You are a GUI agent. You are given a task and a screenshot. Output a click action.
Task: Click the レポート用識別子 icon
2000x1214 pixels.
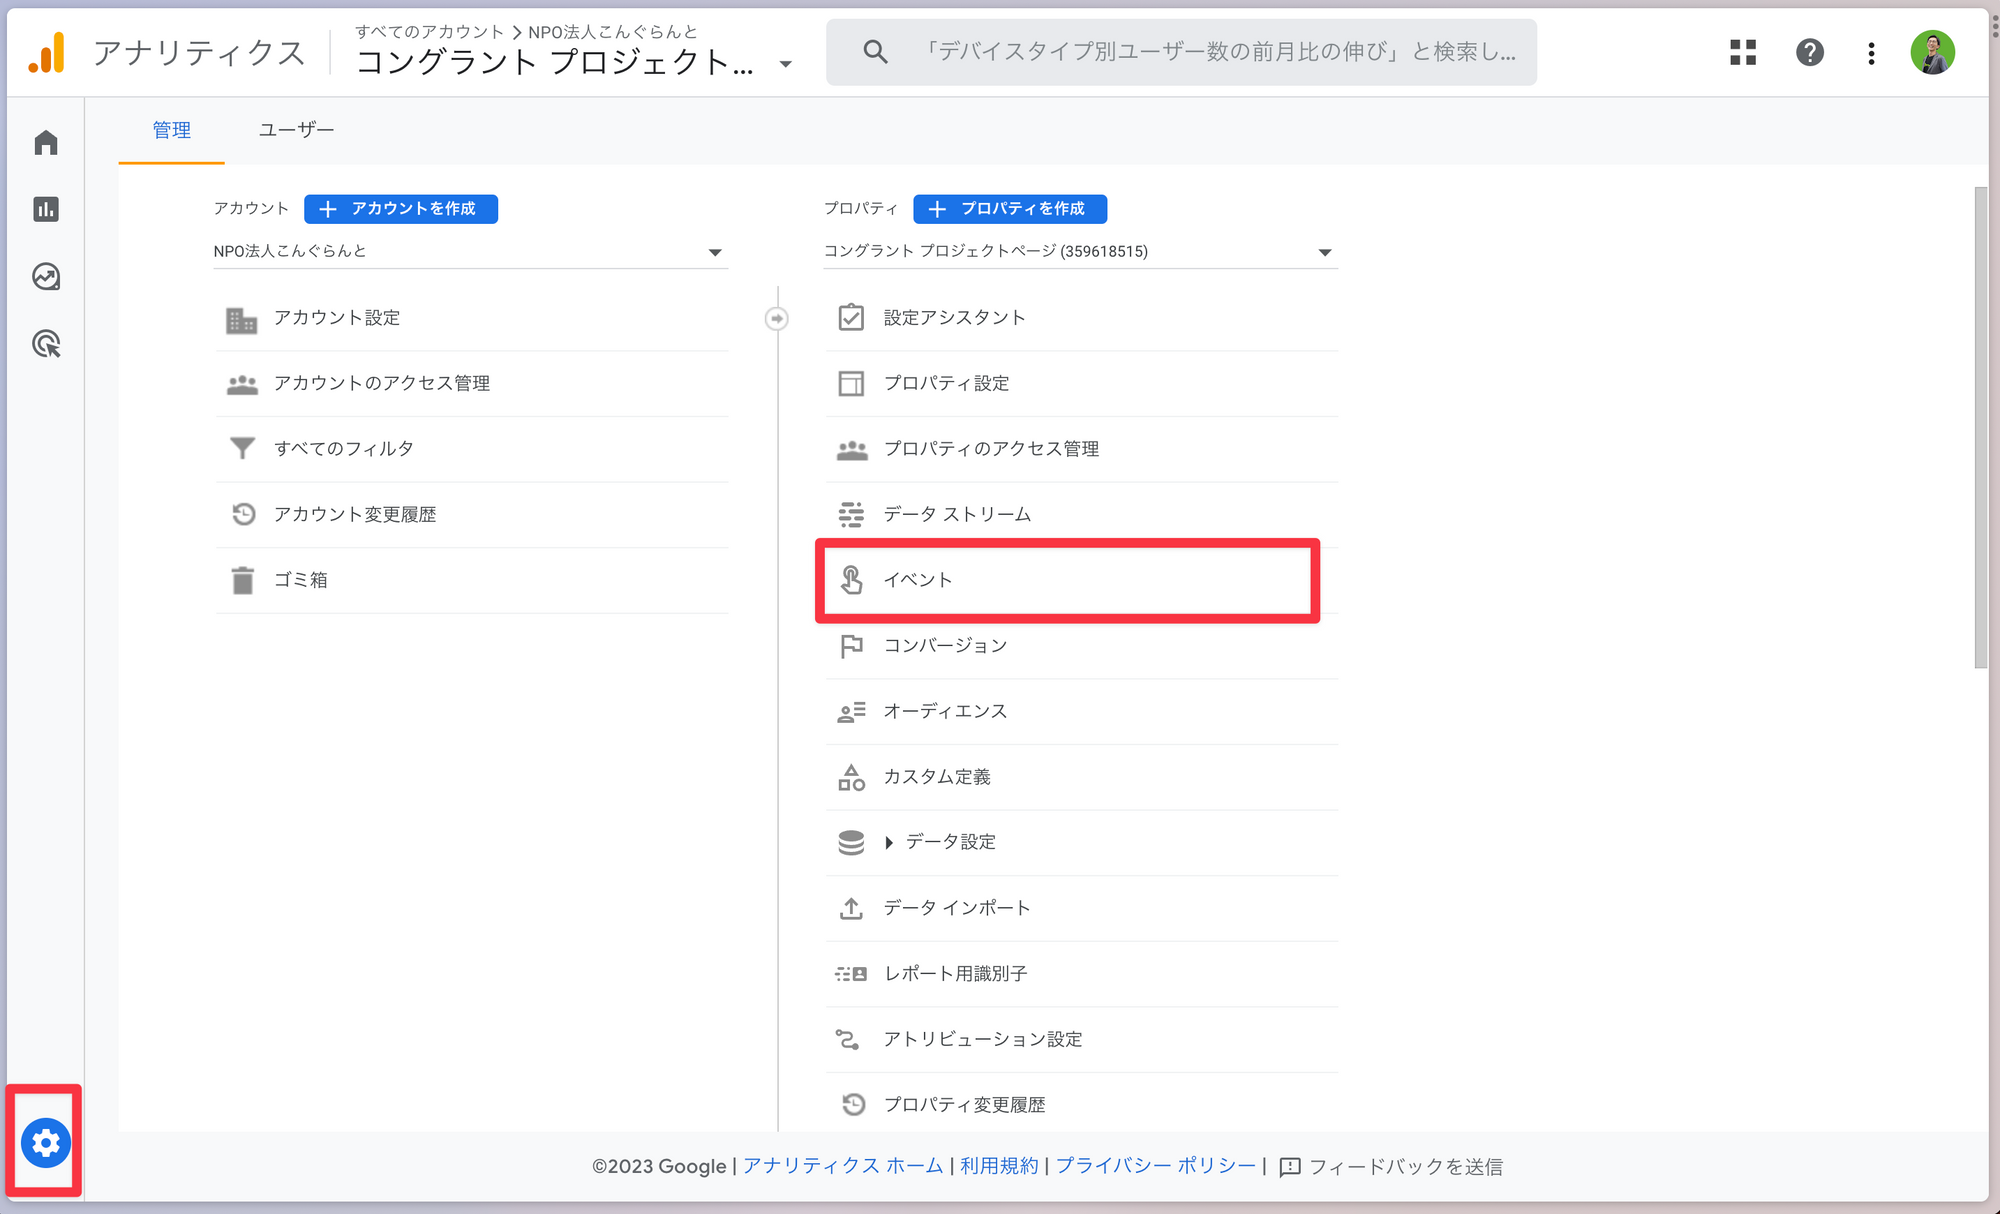851,973
